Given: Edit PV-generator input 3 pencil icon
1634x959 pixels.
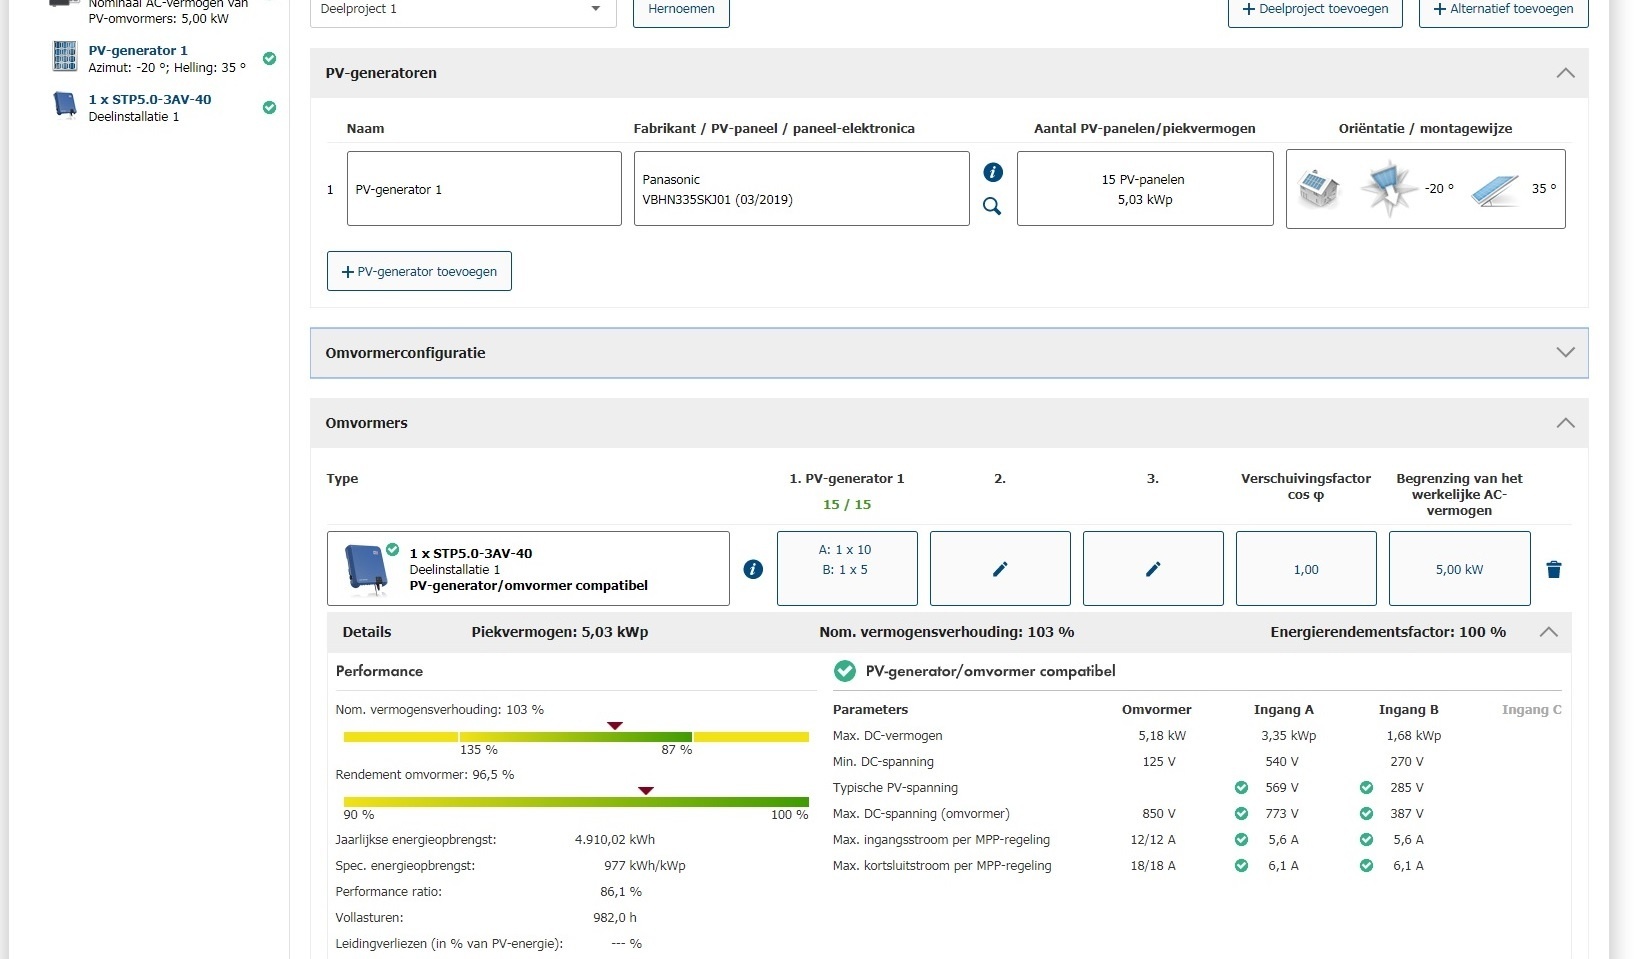Looking at the screenshot, I should (1152, 569).
